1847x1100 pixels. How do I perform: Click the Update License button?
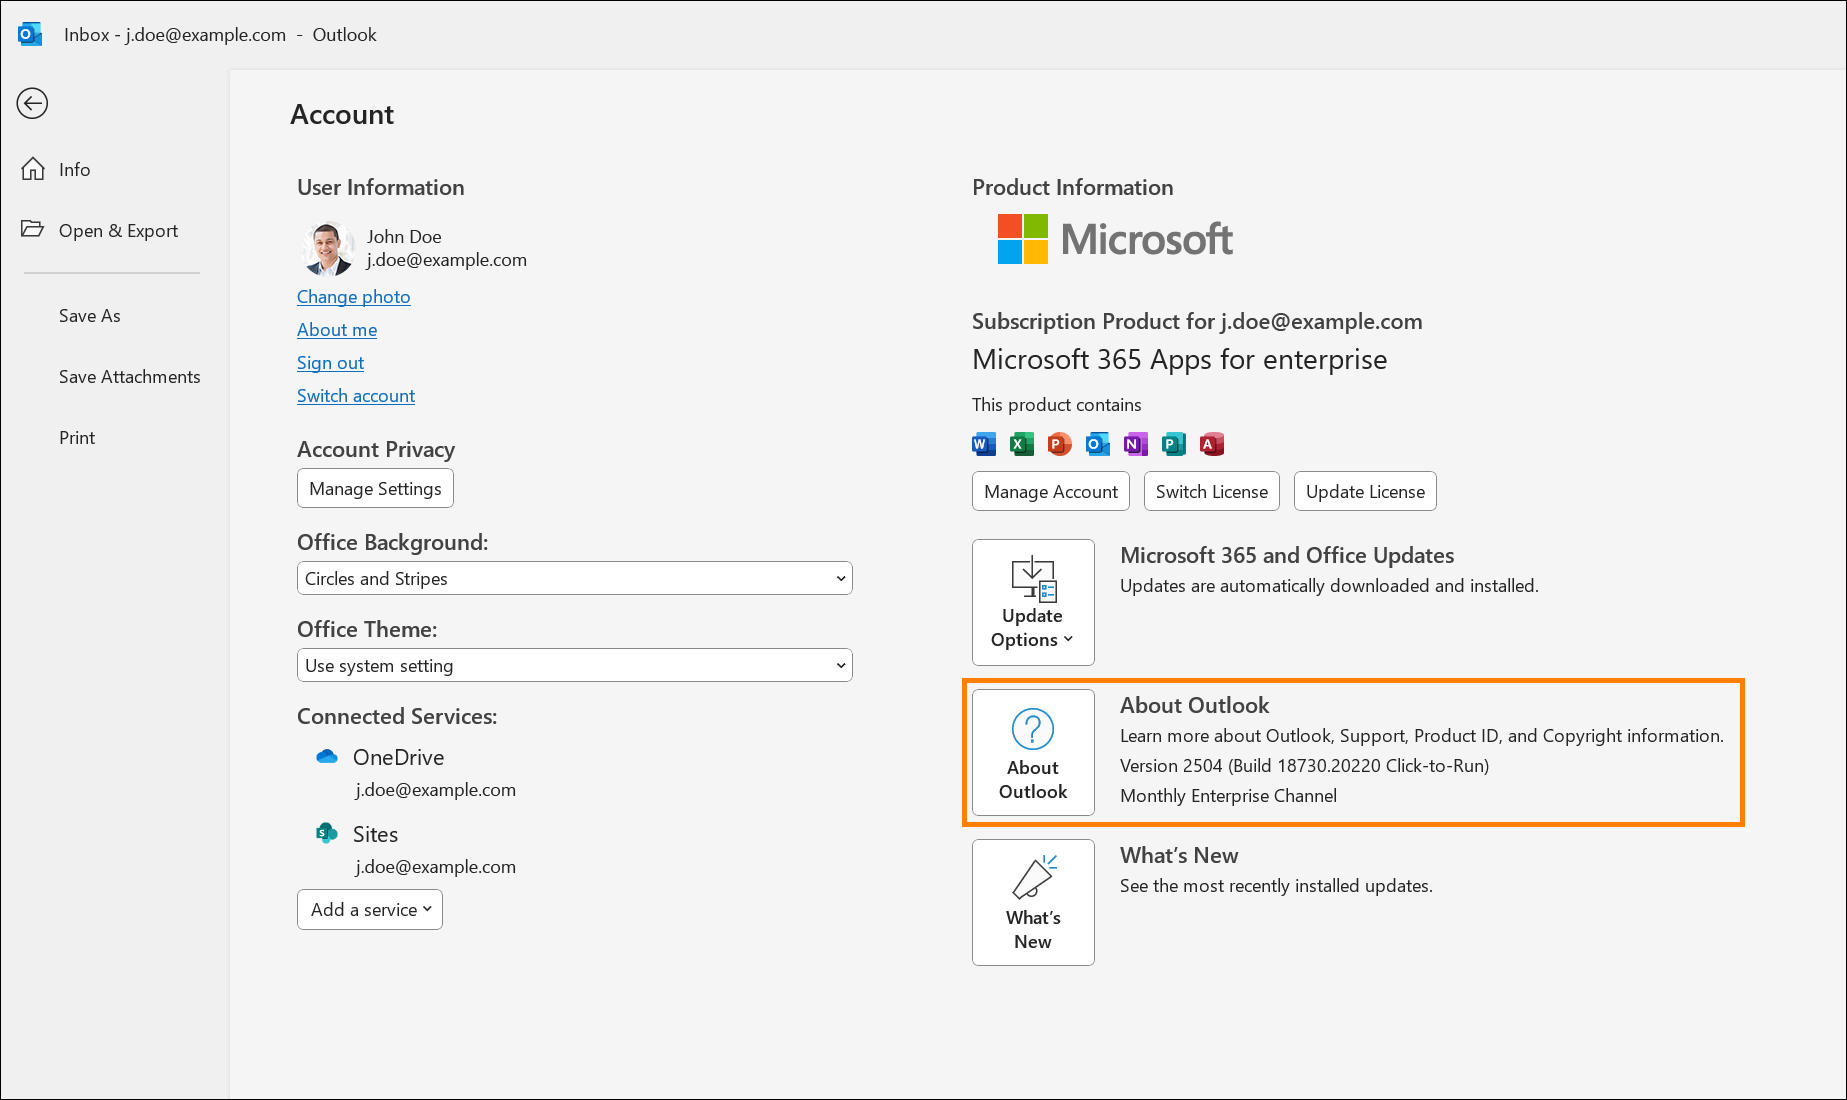pyautogui.click(x=1365, y=491)
